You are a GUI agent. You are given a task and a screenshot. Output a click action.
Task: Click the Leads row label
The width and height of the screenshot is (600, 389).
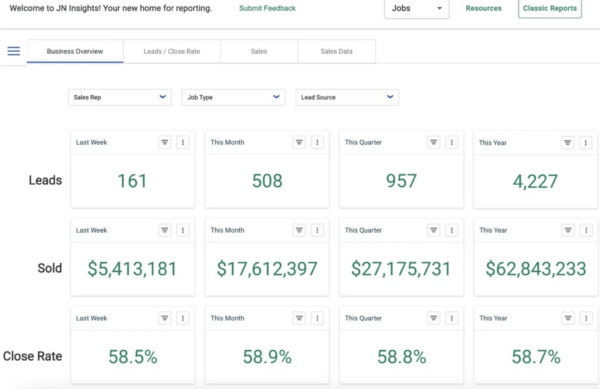pyautogui.click(x=45, y=180)
